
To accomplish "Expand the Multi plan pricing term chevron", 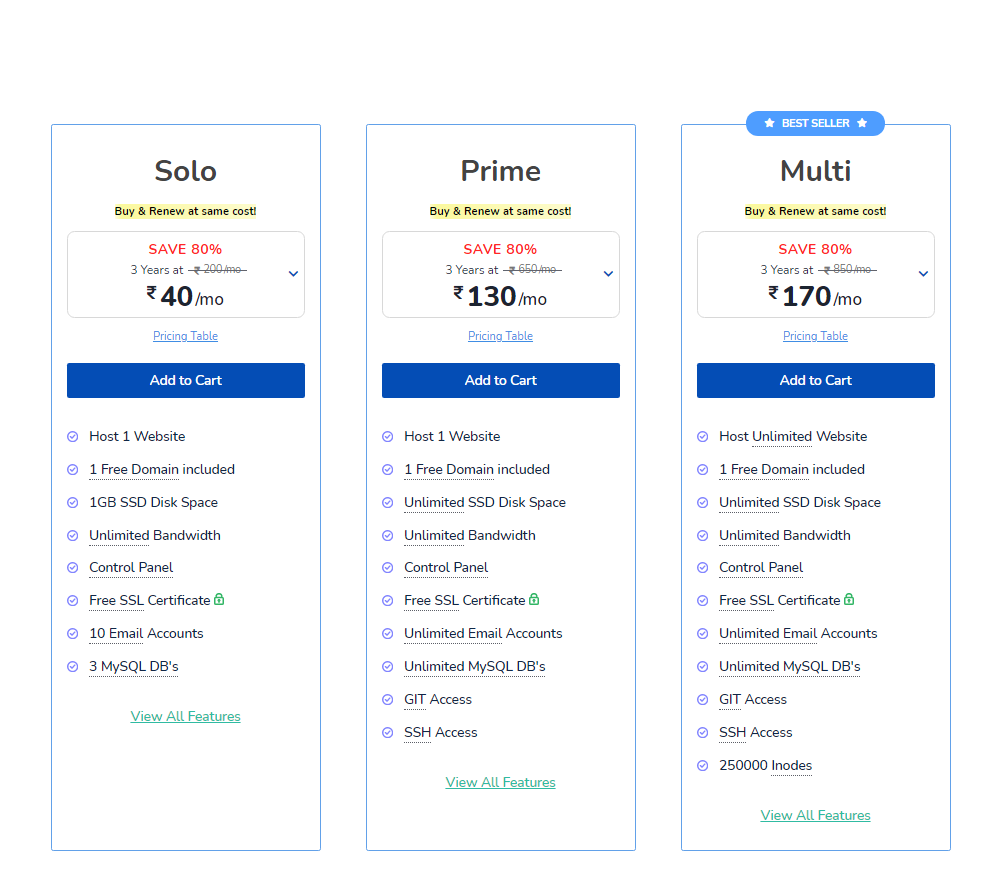I will pos(923,274).
